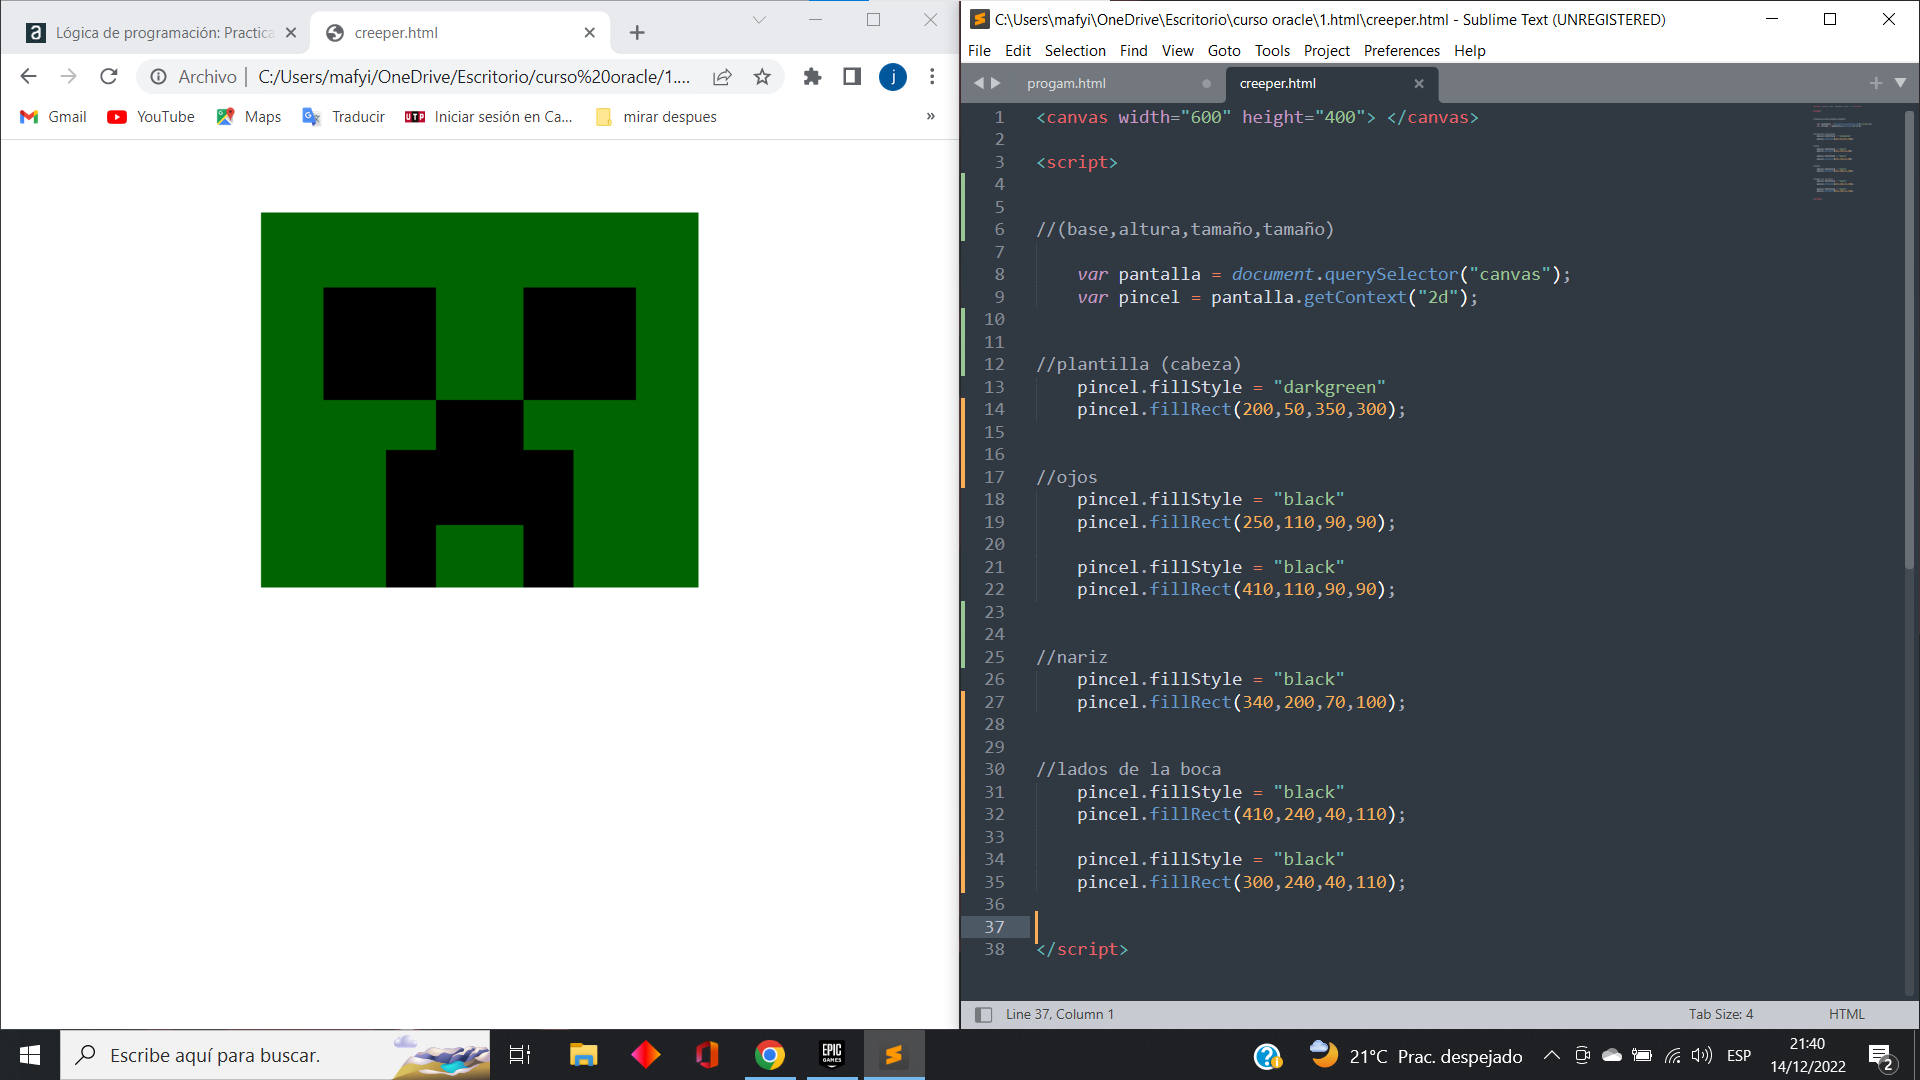The width and height of the screenshot is (1920, 1080).
Task: Open YouTube bookmark
Action: [151, 117]
